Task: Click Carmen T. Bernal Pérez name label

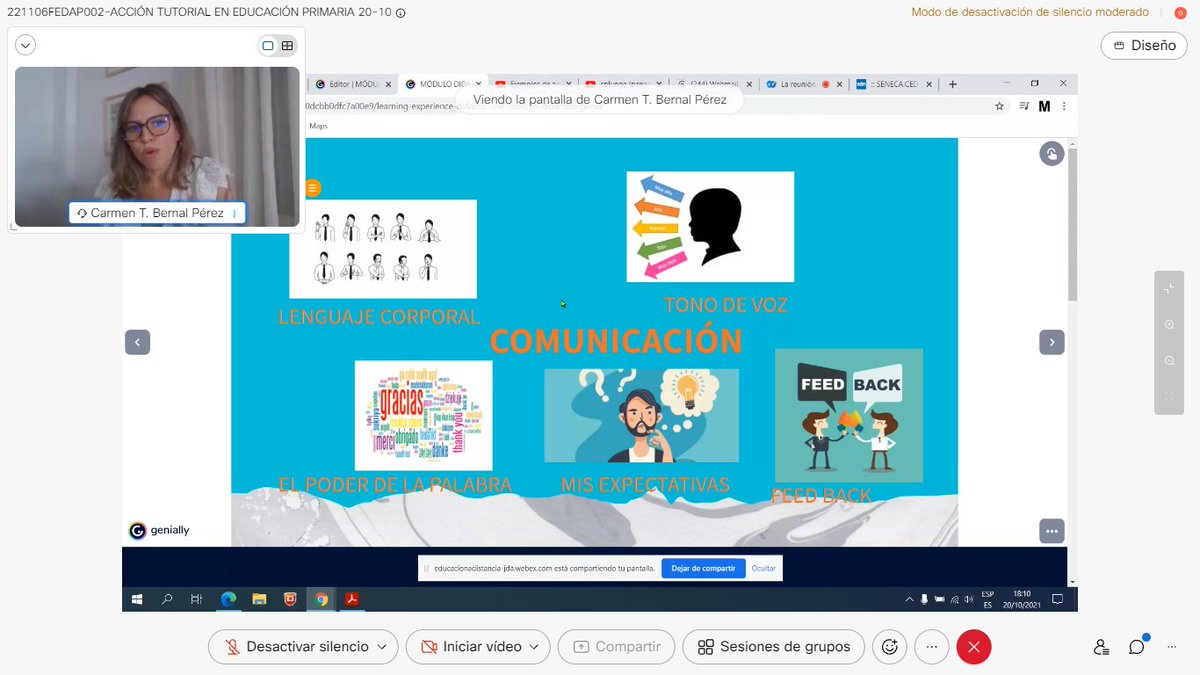Action: coord(157,213)
